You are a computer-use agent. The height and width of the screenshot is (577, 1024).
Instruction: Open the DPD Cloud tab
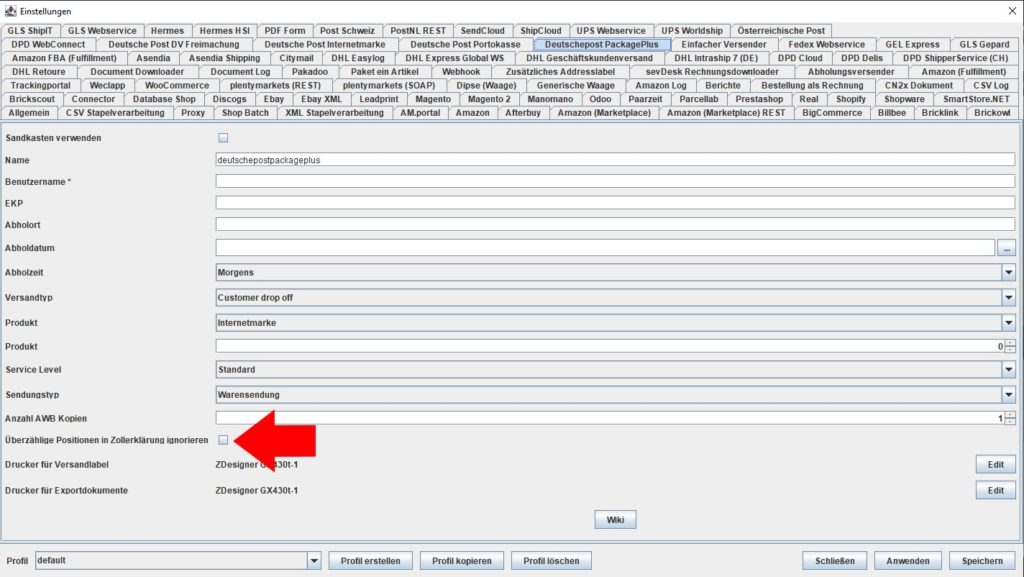click(x=800, y=58)
